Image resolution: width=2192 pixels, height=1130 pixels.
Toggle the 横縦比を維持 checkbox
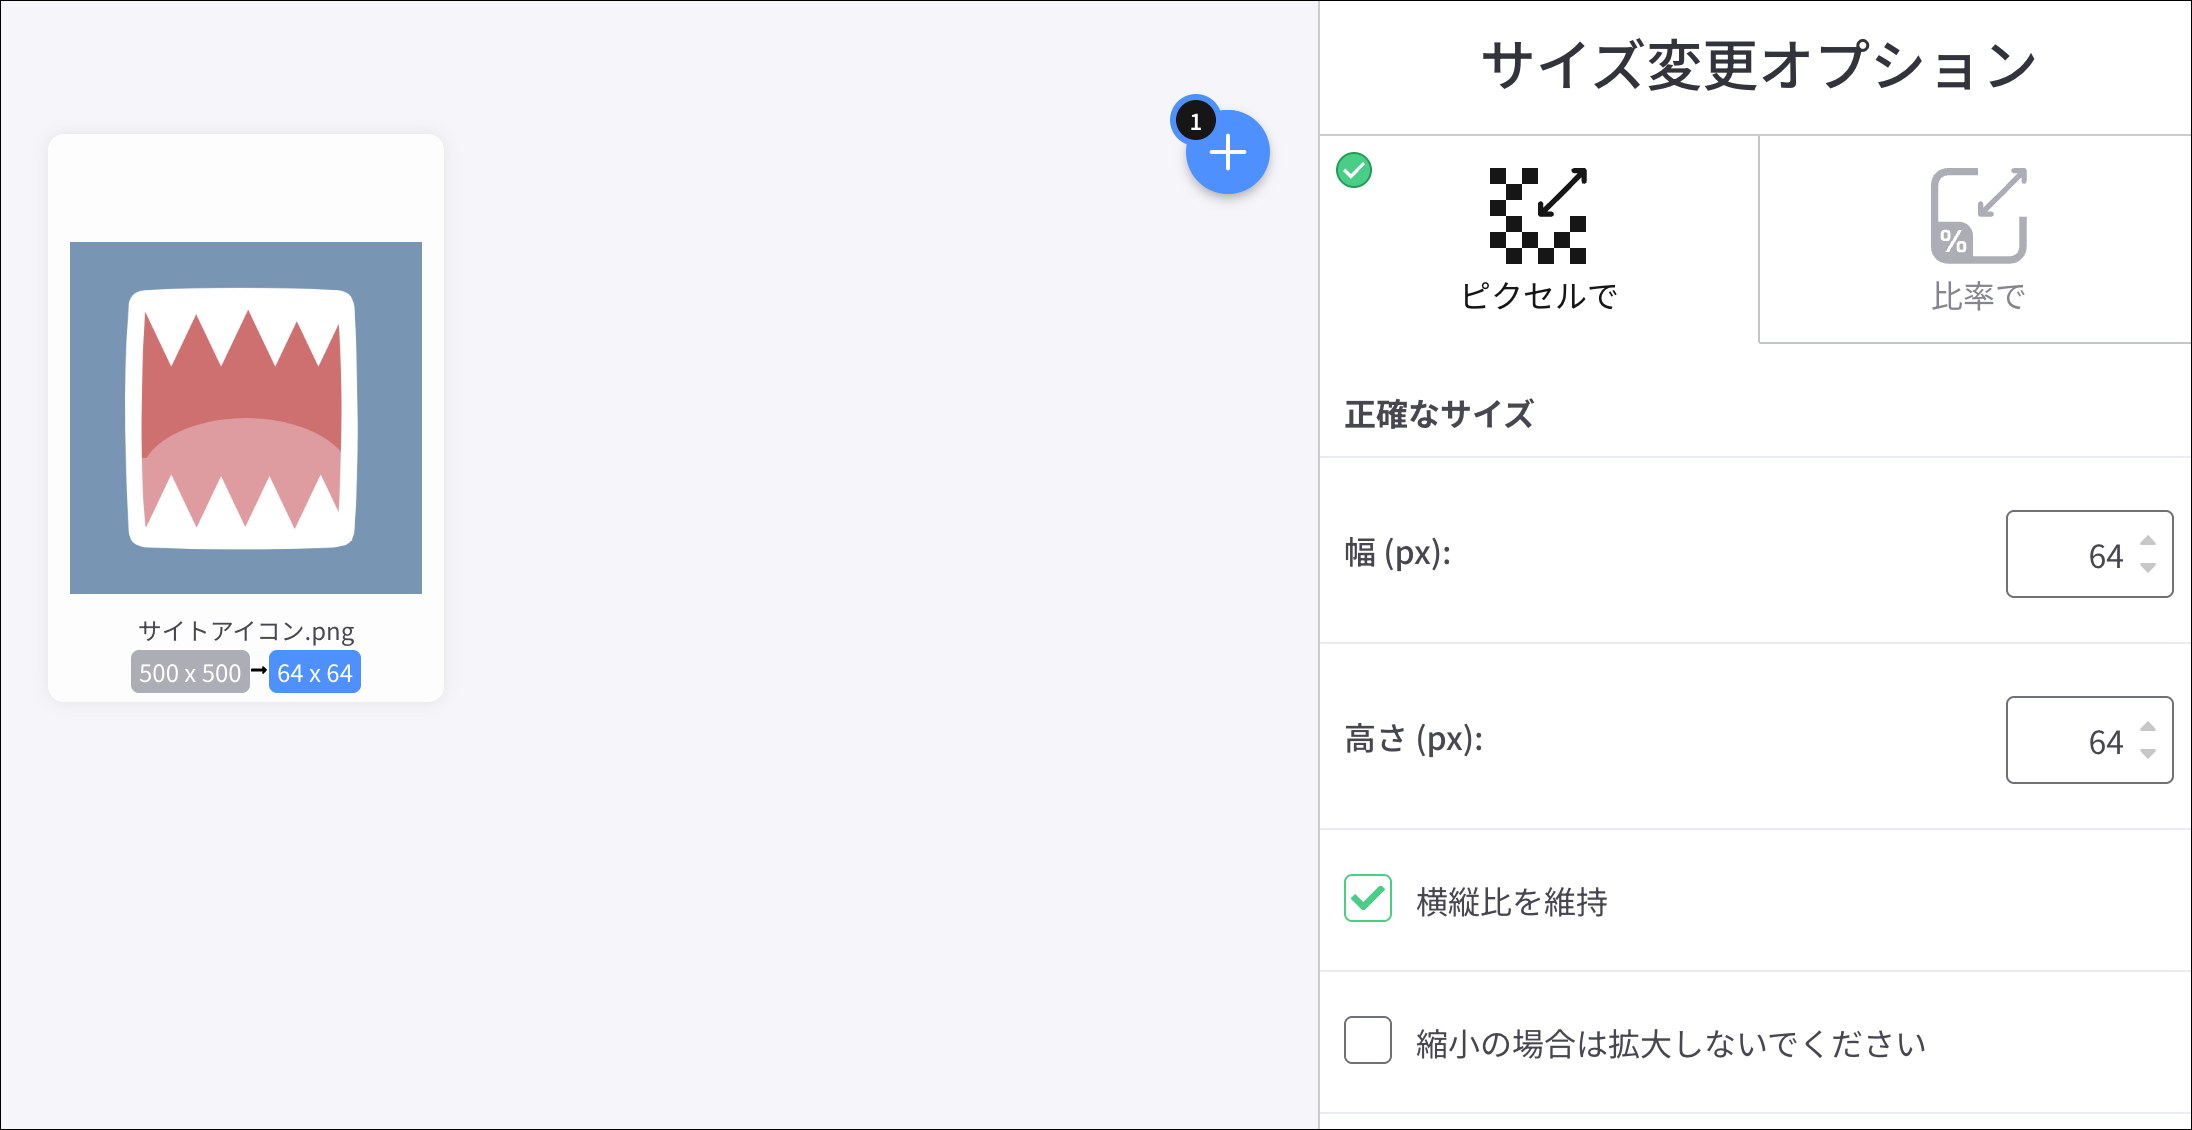(1368, 898)
